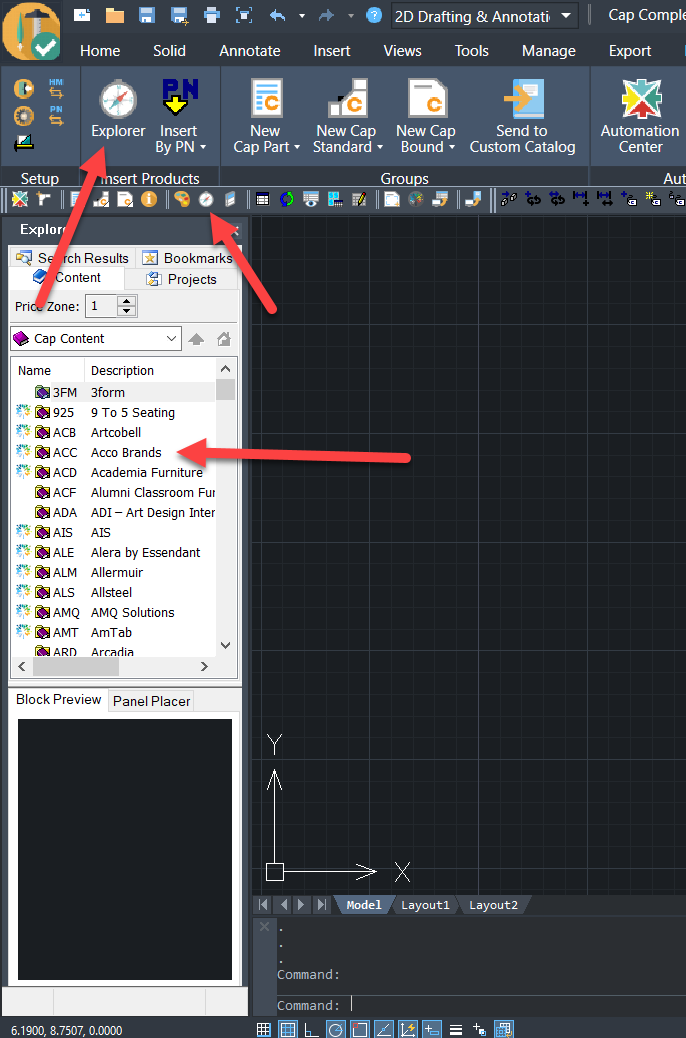The height and width of the screenshot is (1038, 686).
Task: Click the New Cap Part icon
Action: point(266,99)
